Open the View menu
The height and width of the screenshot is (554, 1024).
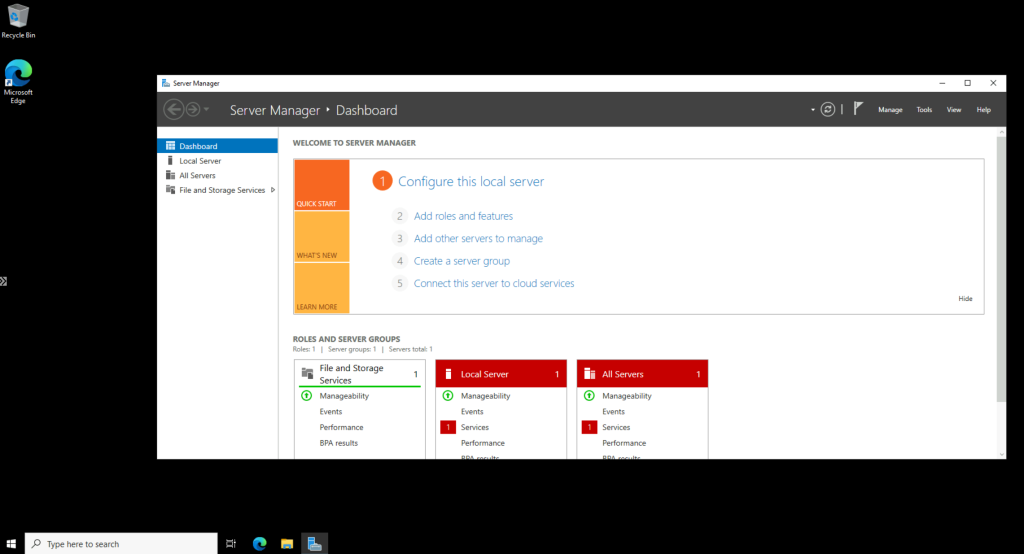point(954,110)
